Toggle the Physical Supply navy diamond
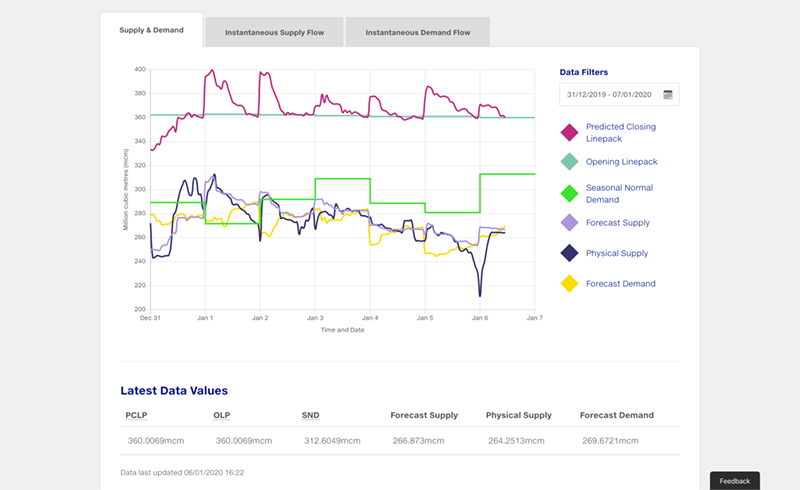The image size is (800, 490). 569,253
